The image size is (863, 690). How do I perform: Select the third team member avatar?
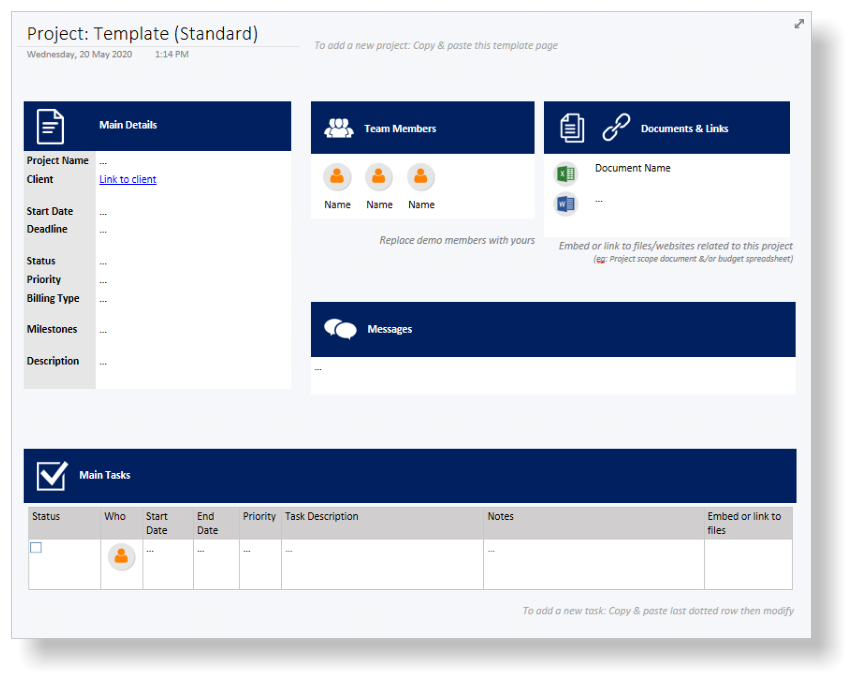(420, 177)
